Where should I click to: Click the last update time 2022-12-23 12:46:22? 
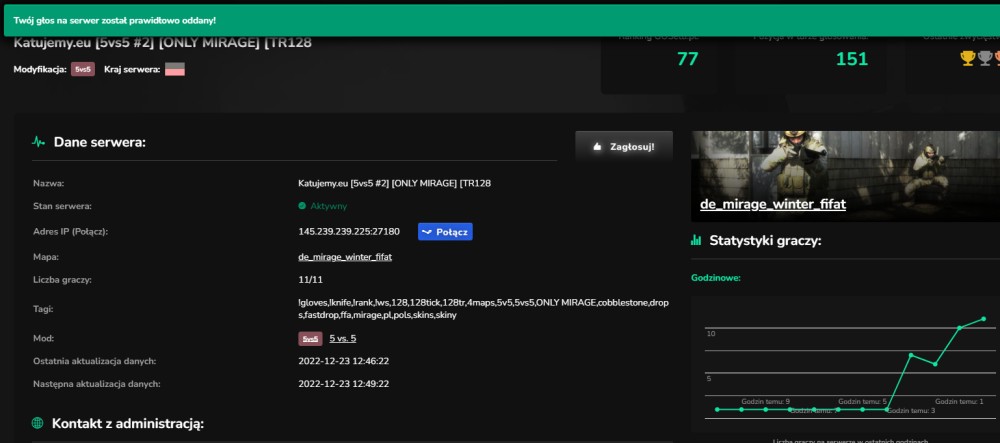click(344, 361)
